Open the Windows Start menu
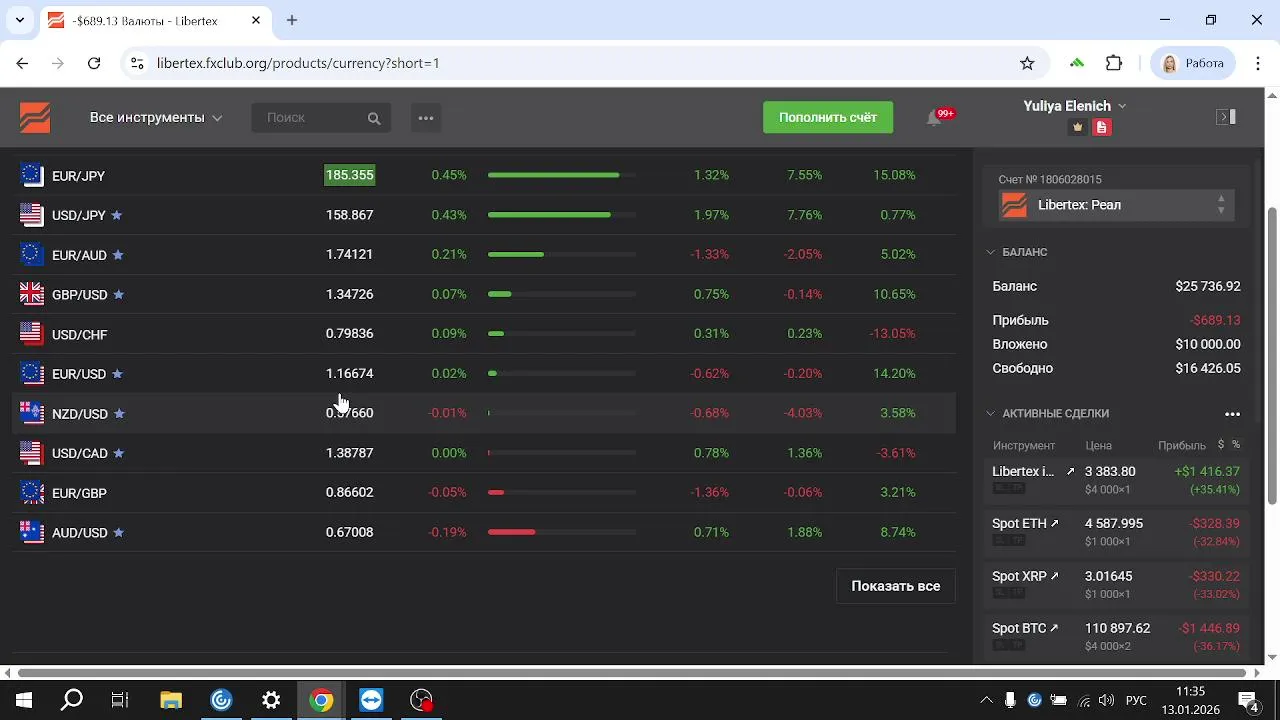This screenshot has height=720, width=1280. 23,700
